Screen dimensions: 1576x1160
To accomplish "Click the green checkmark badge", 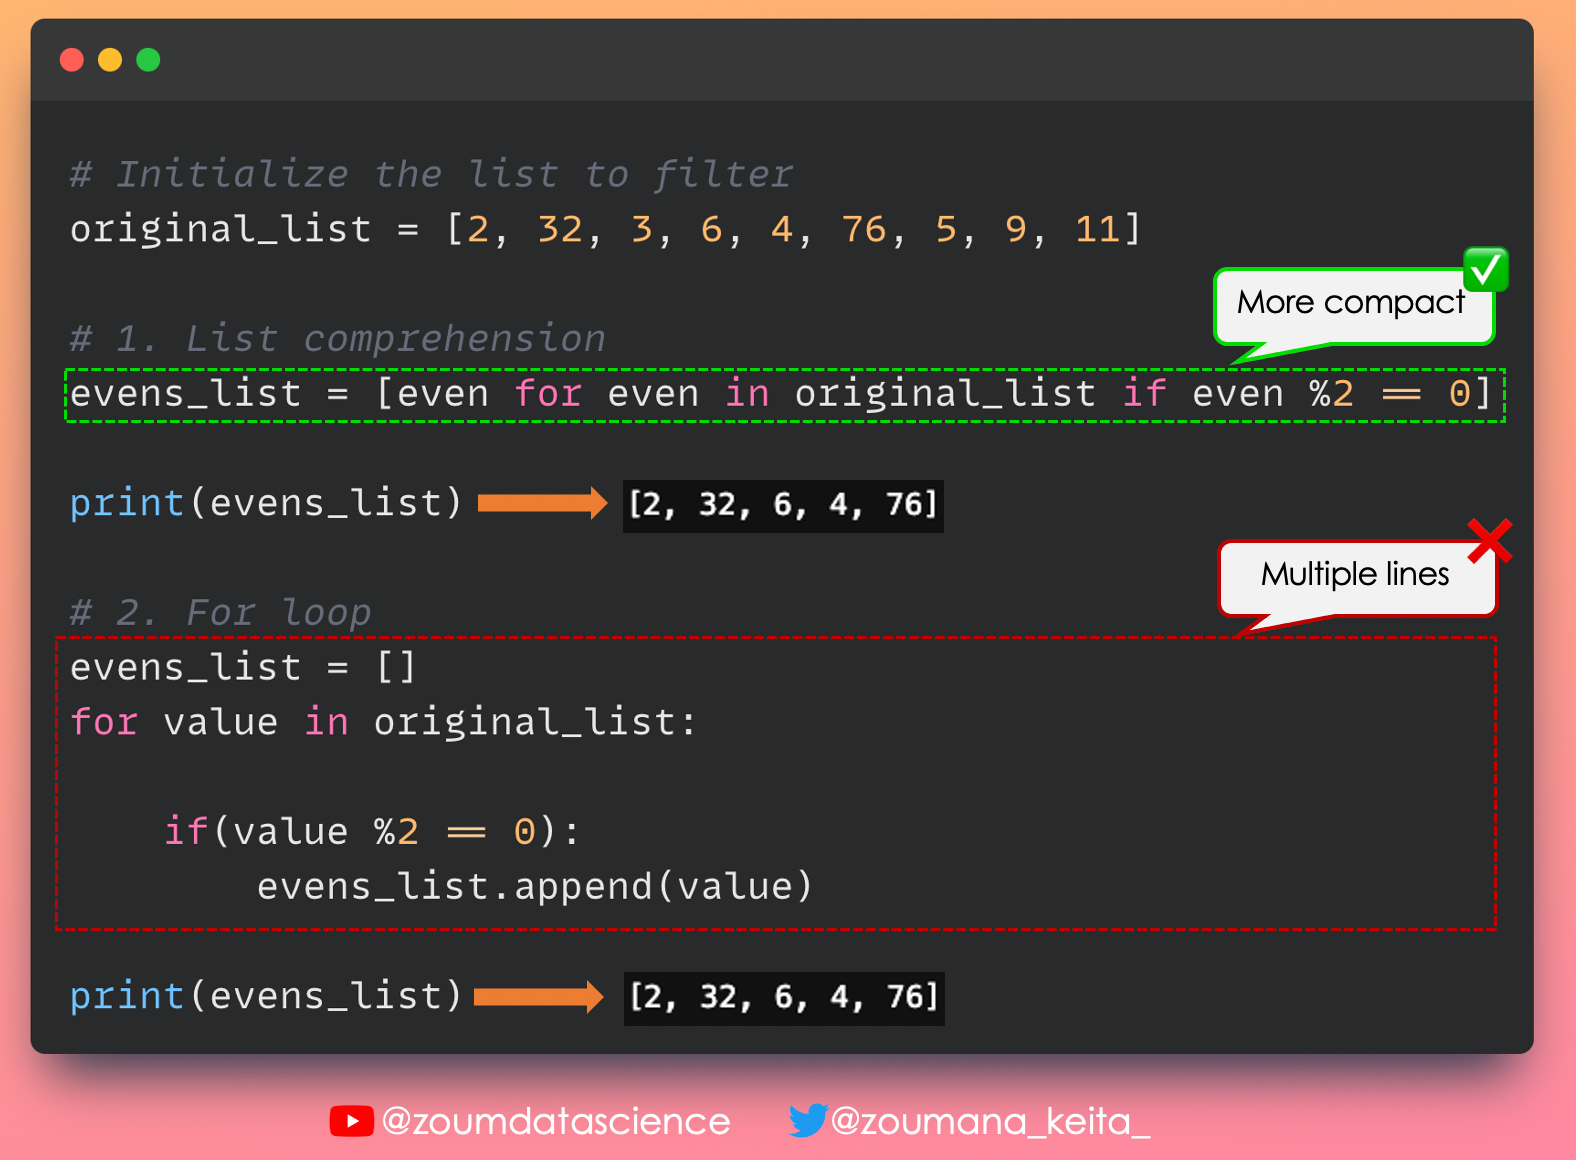I will coord(1485,269).
